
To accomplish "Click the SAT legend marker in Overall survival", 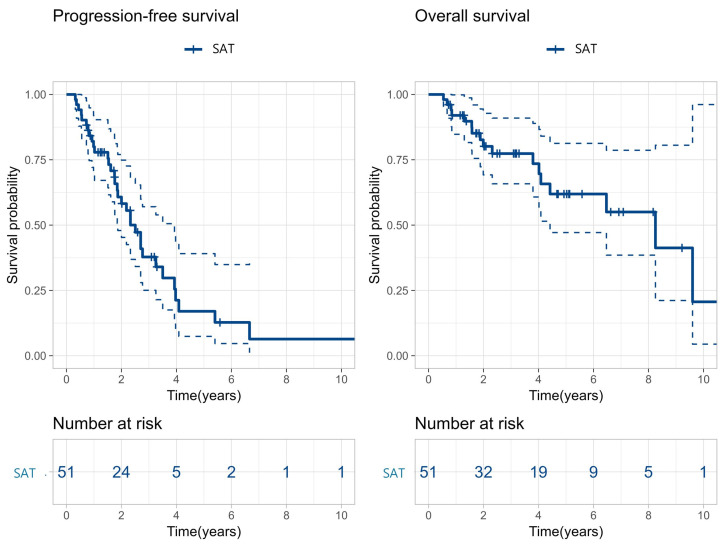I will point(555,49).
